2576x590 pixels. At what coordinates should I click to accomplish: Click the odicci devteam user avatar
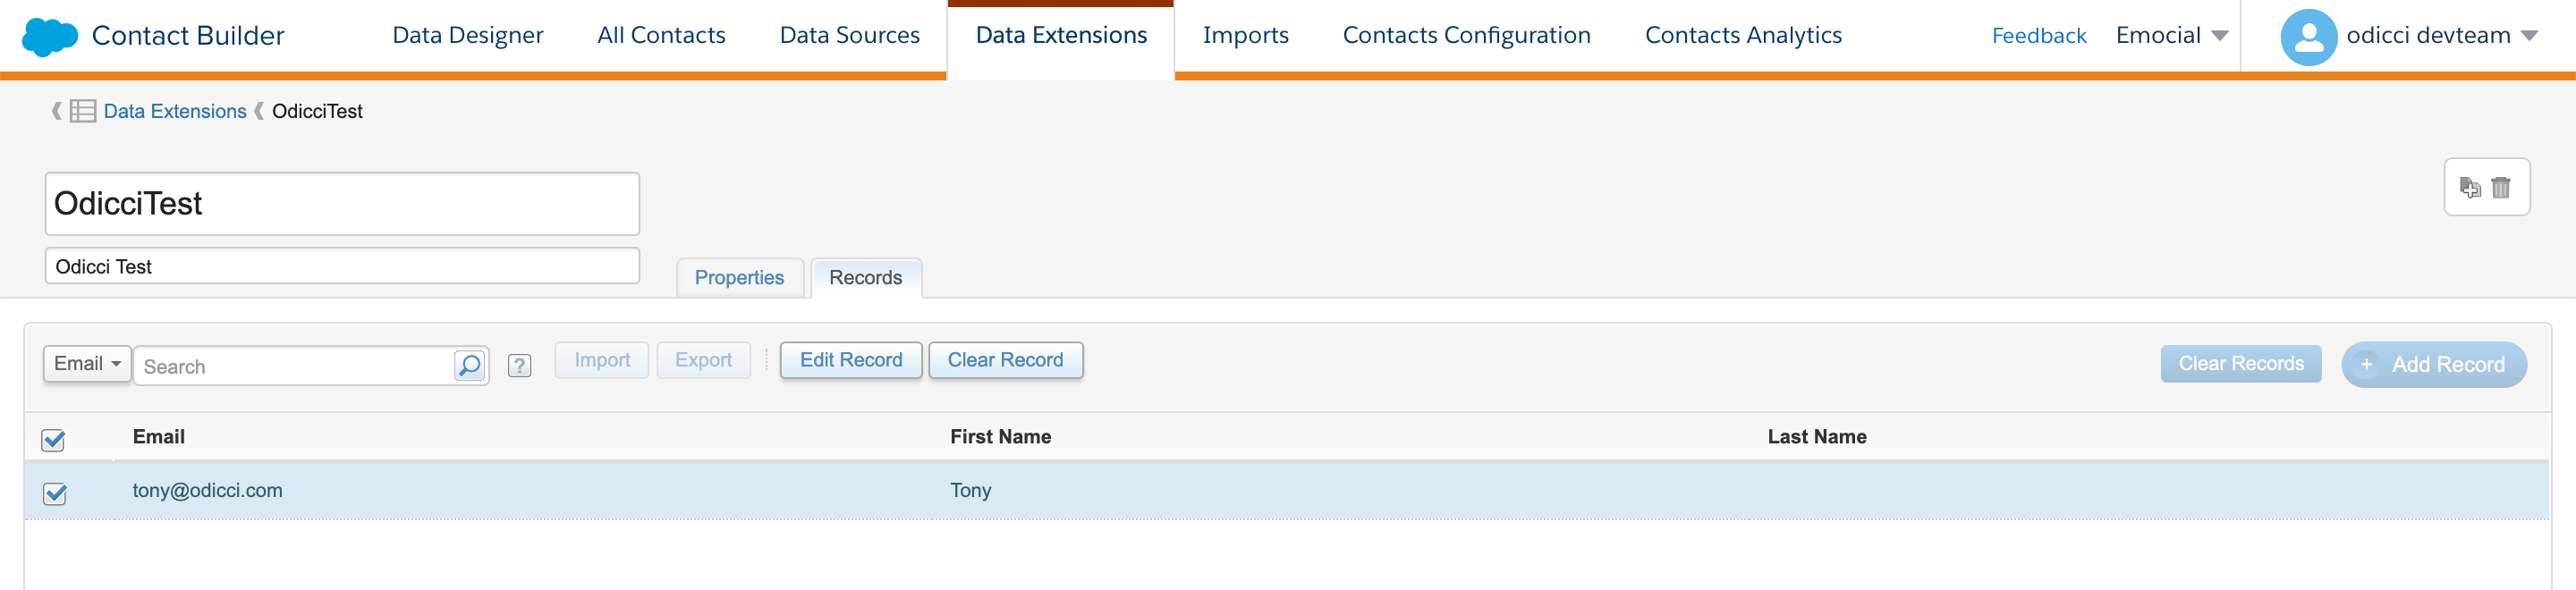point(2308,37)
